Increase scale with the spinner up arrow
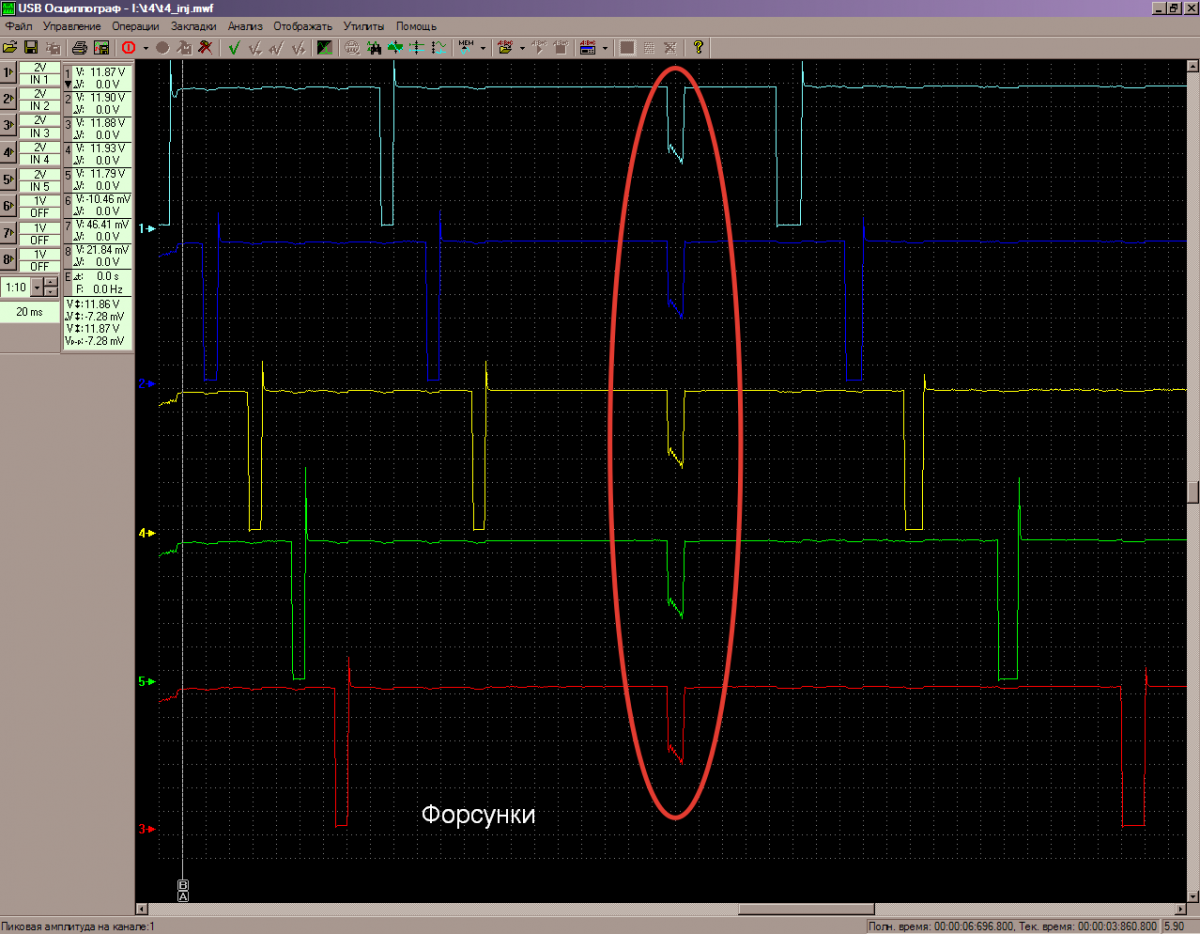The width and height of the screenshot is (1200, 934). pos(50,283)
